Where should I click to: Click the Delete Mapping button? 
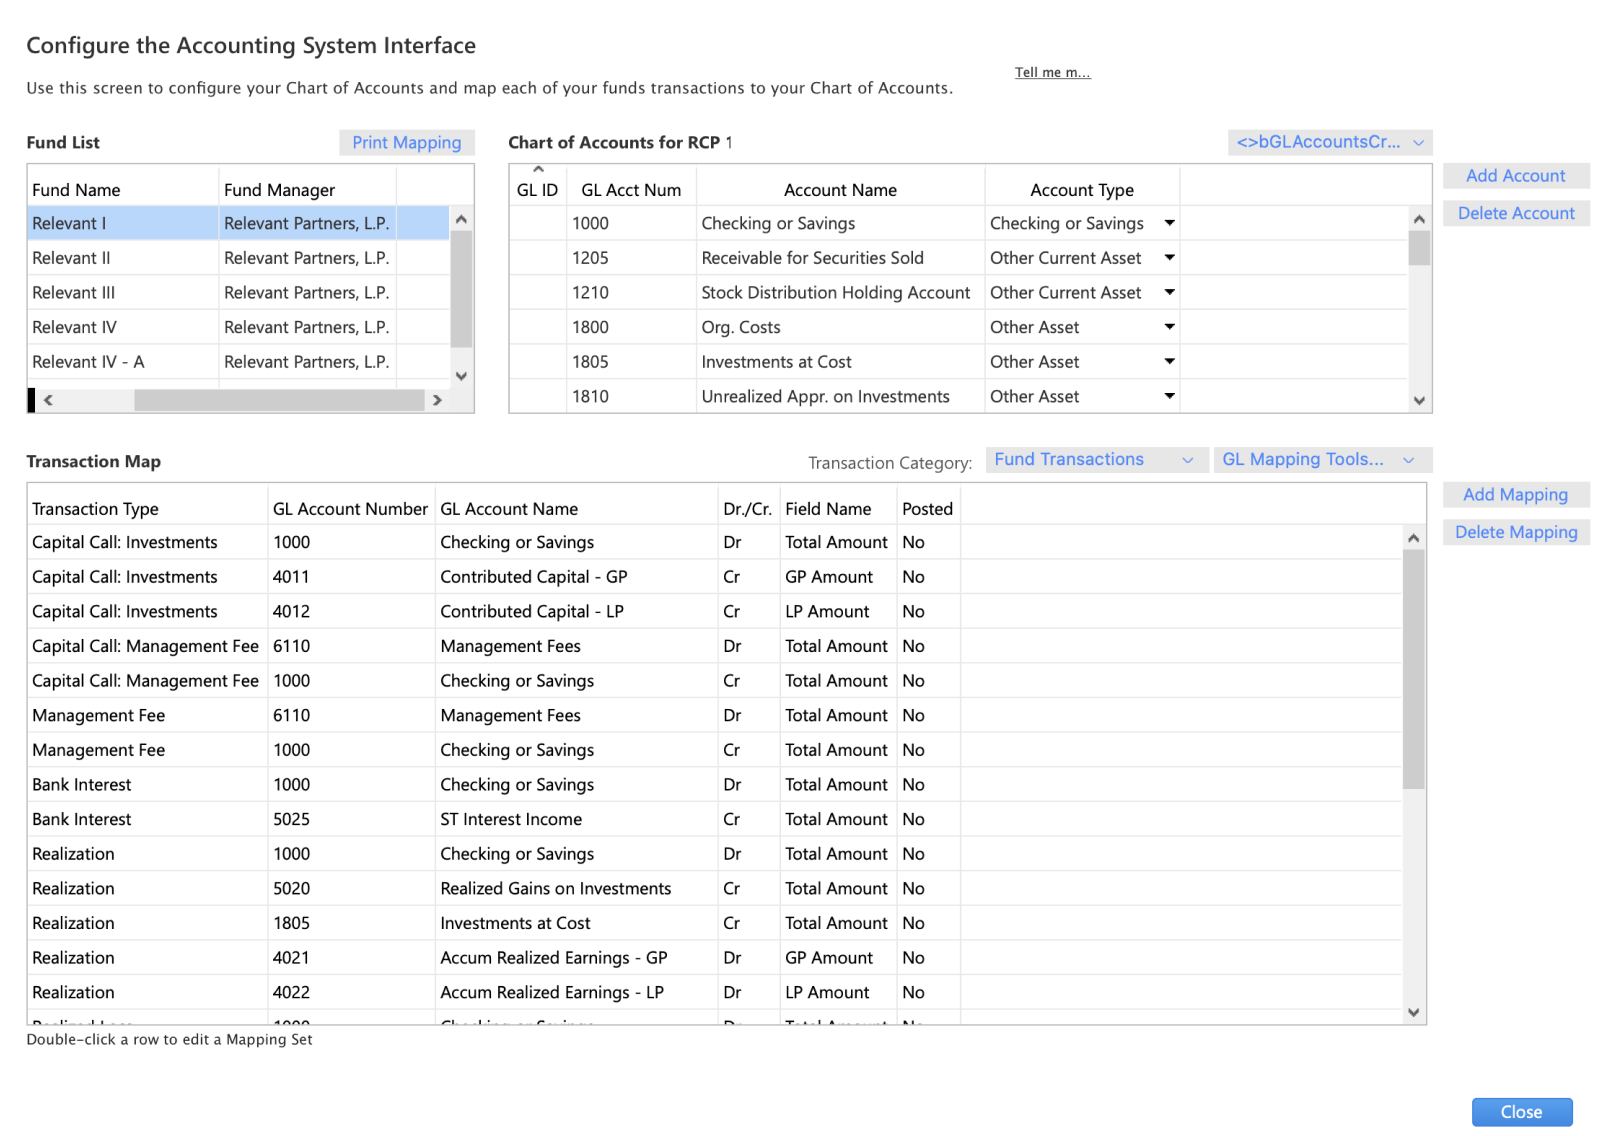[x=1515, y=532]
